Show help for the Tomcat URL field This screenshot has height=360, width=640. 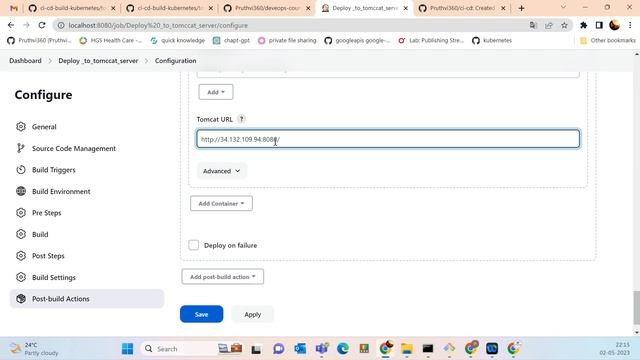coord(241,119)
